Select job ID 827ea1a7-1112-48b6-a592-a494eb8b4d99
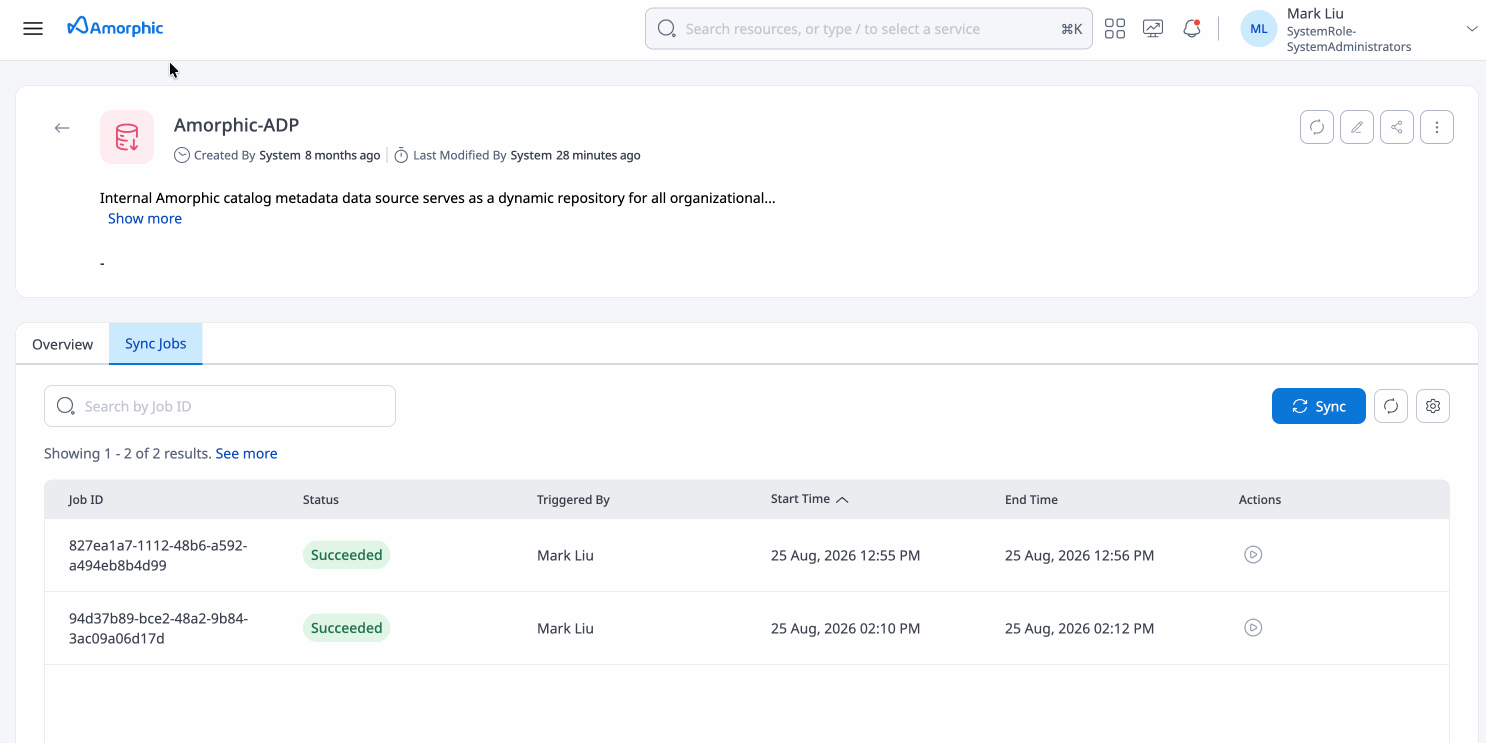The height and width of the screenshot is (743, 1486). pyautogui.click(x=158, y=555)
